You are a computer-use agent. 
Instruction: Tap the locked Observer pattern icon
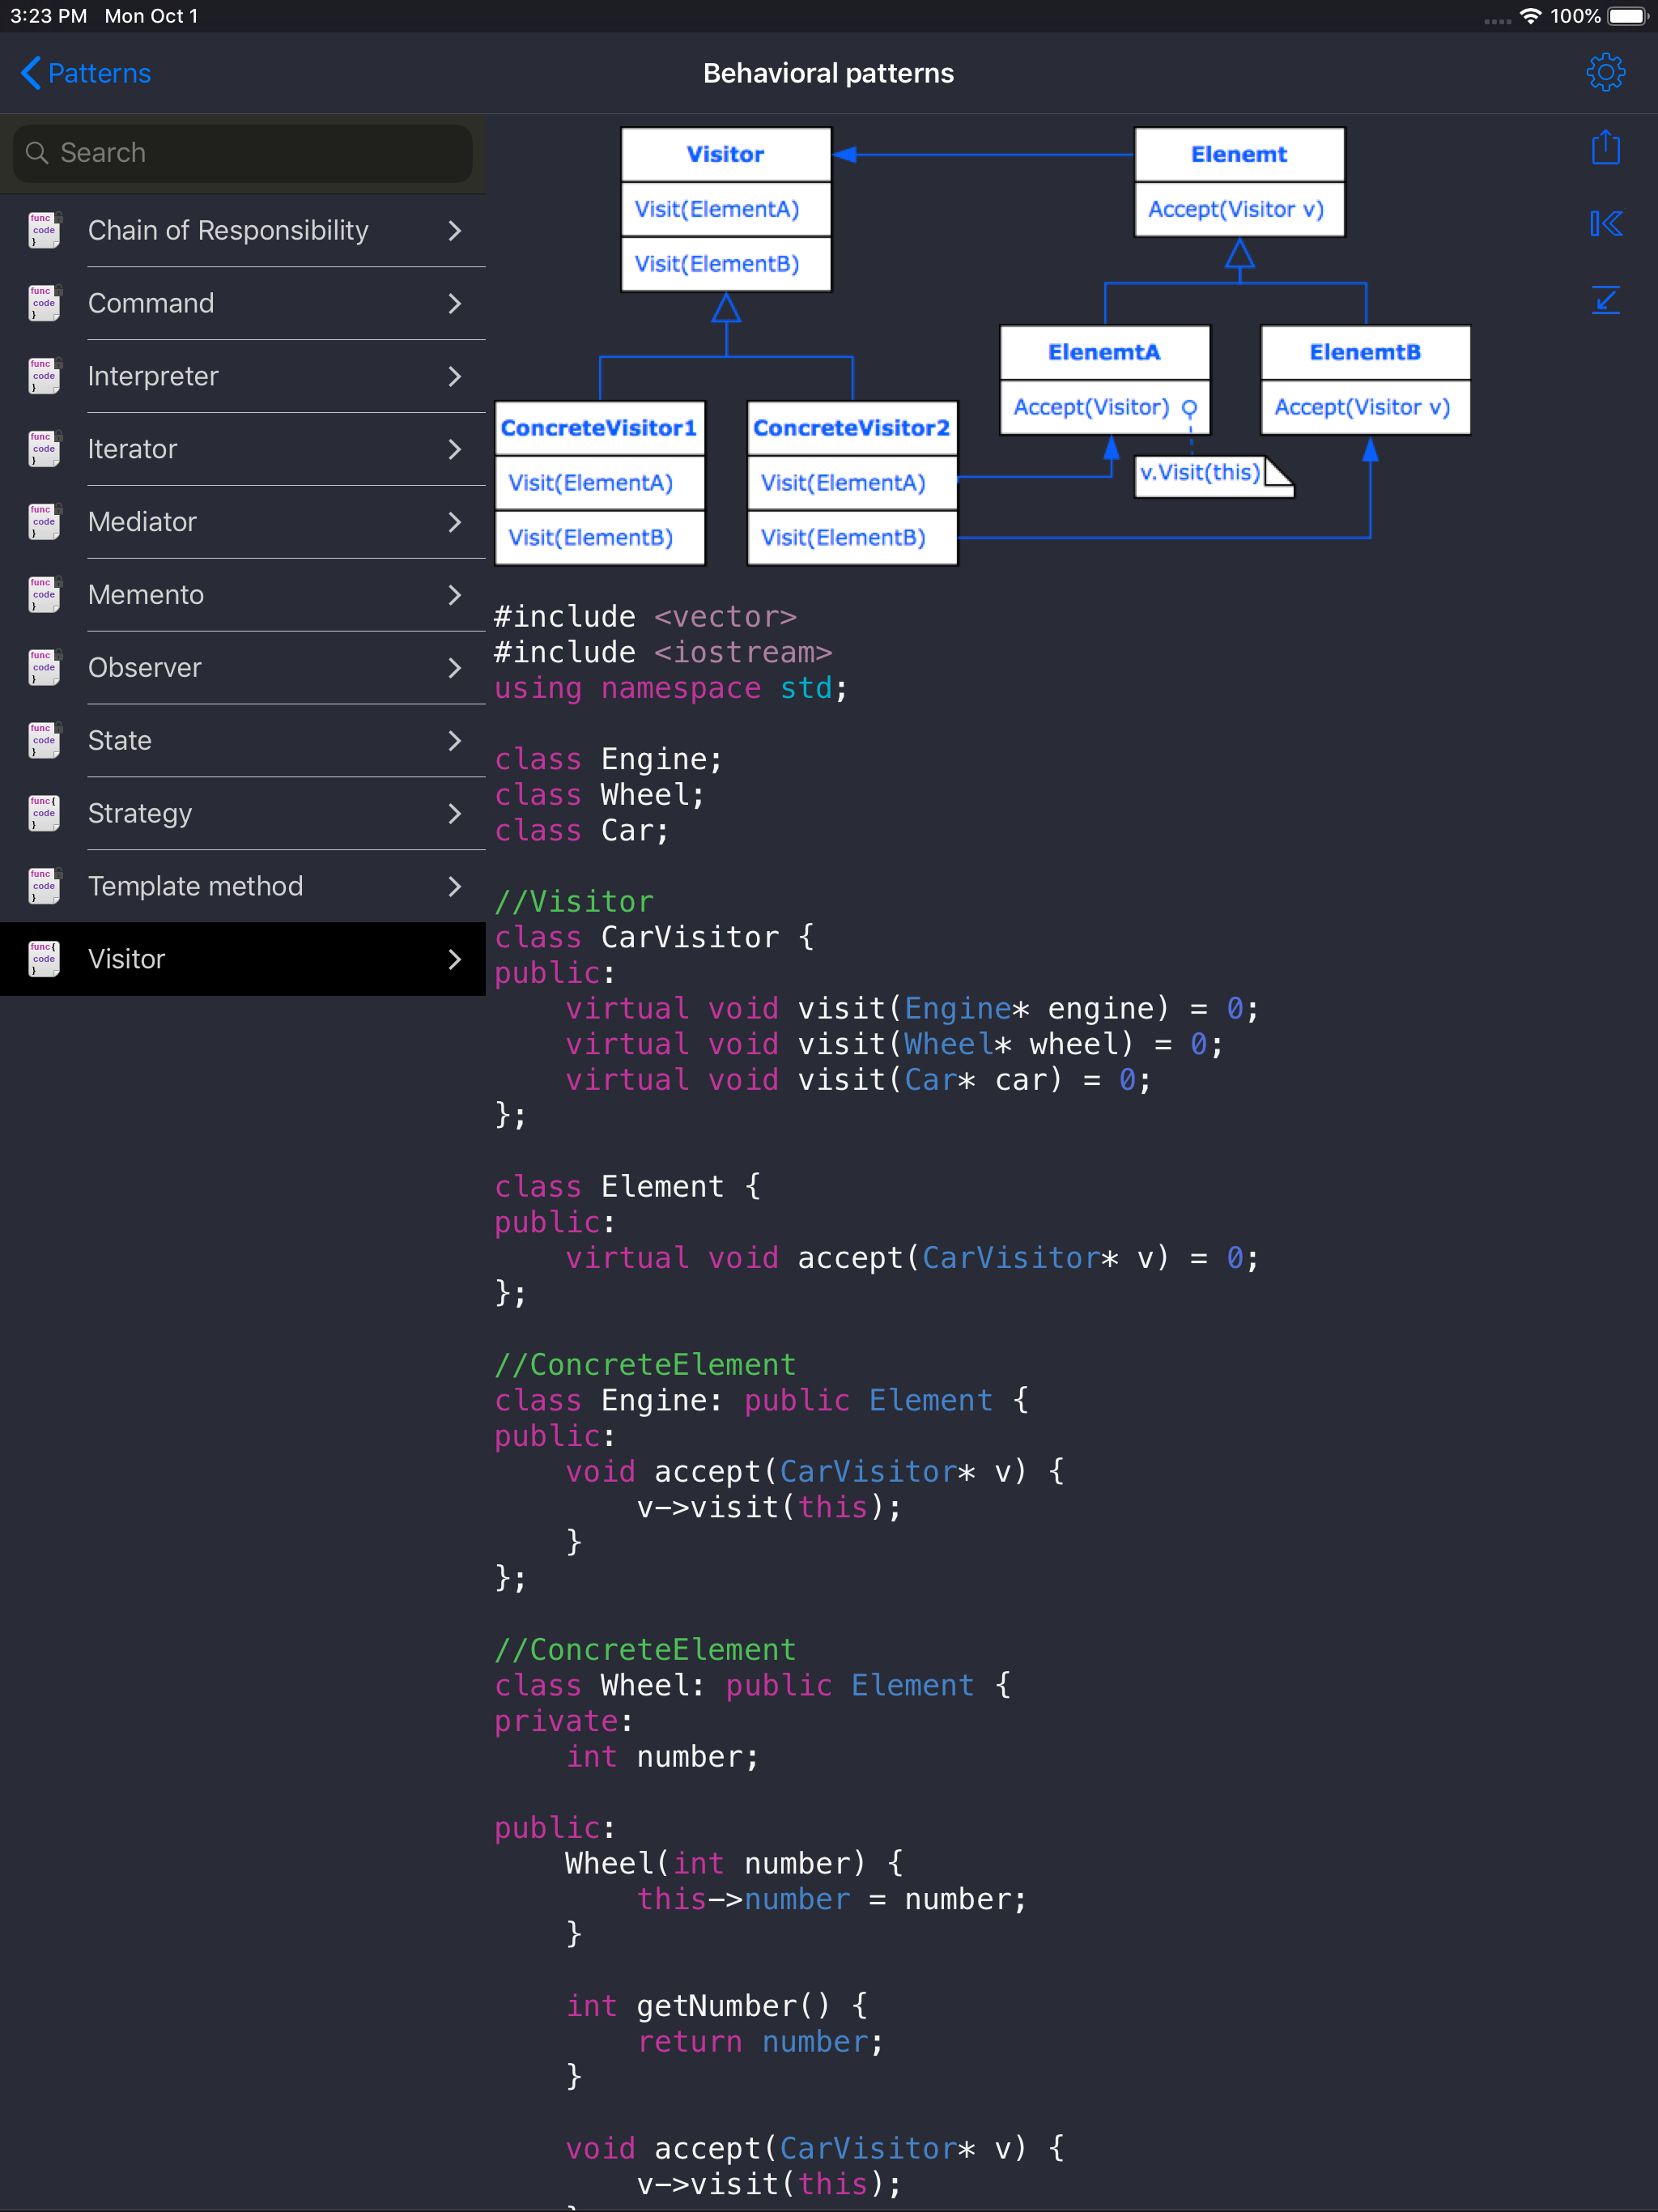pos(43,667)
